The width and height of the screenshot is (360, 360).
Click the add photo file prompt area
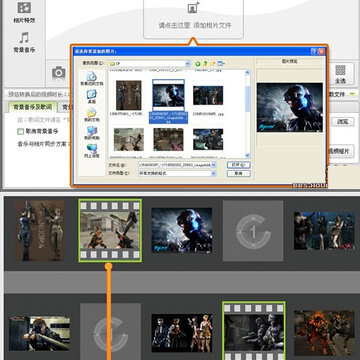tap(193, 19)
